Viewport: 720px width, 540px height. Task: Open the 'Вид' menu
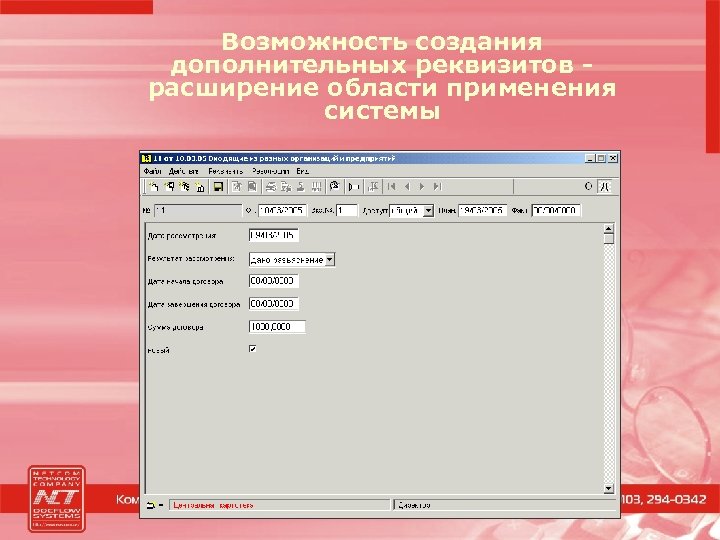[303, 171]
